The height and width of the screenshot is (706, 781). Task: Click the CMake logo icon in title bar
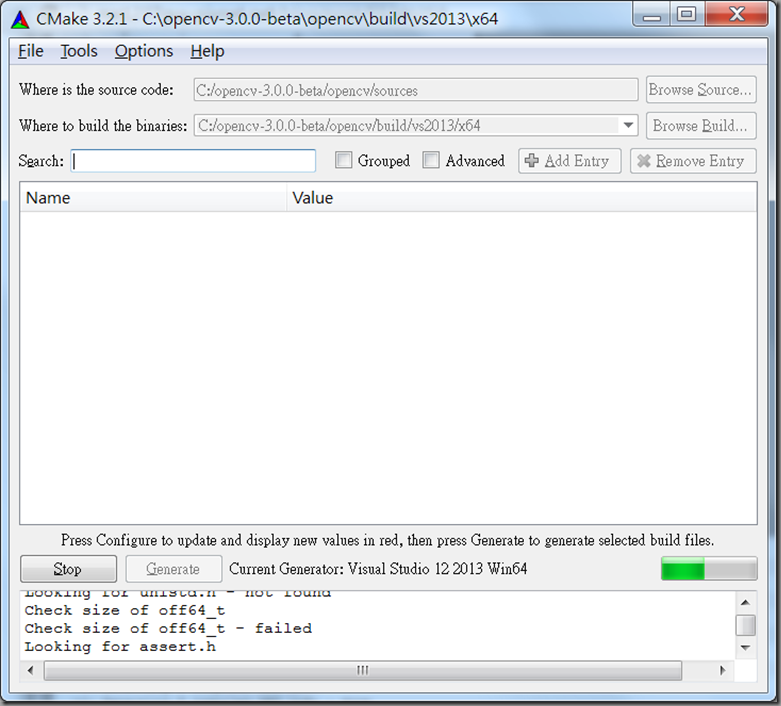click(x=20, y=19)
